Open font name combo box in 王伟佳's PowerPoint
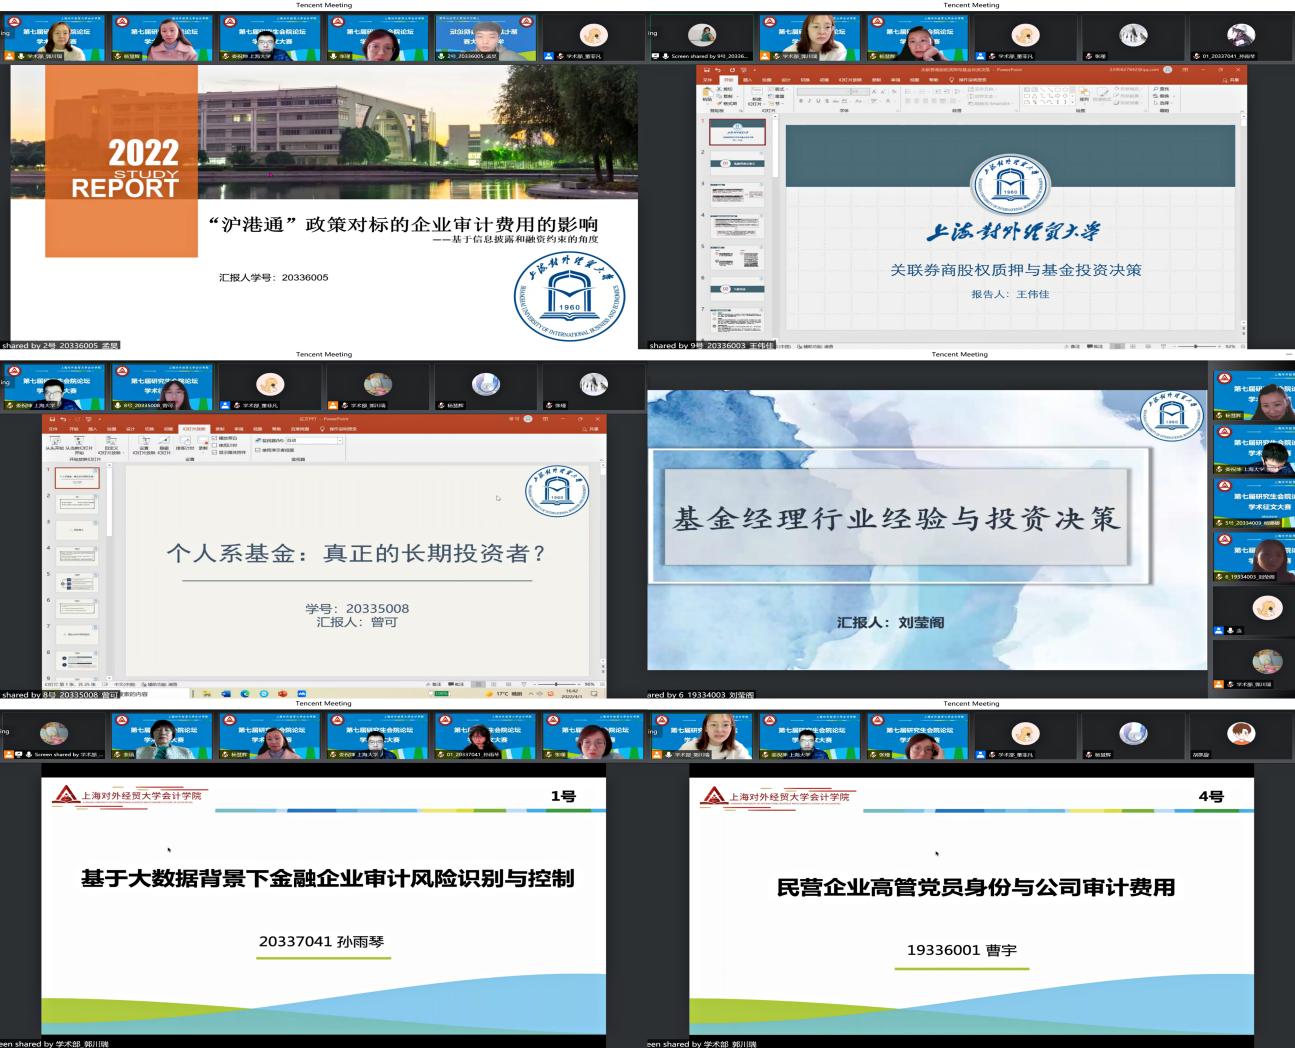Image resolution: width=1295 pixels, height=1048 pixels. tap(822, 92)
